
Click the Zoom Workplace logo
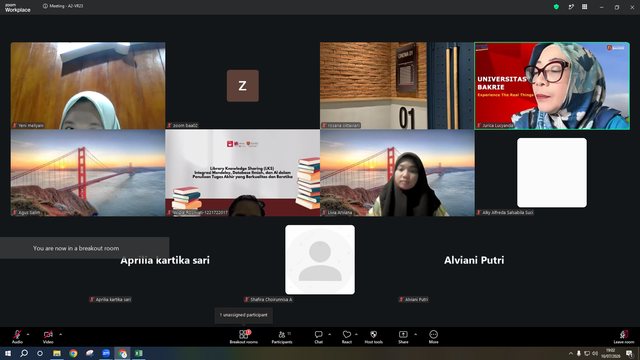click(18, 8)
